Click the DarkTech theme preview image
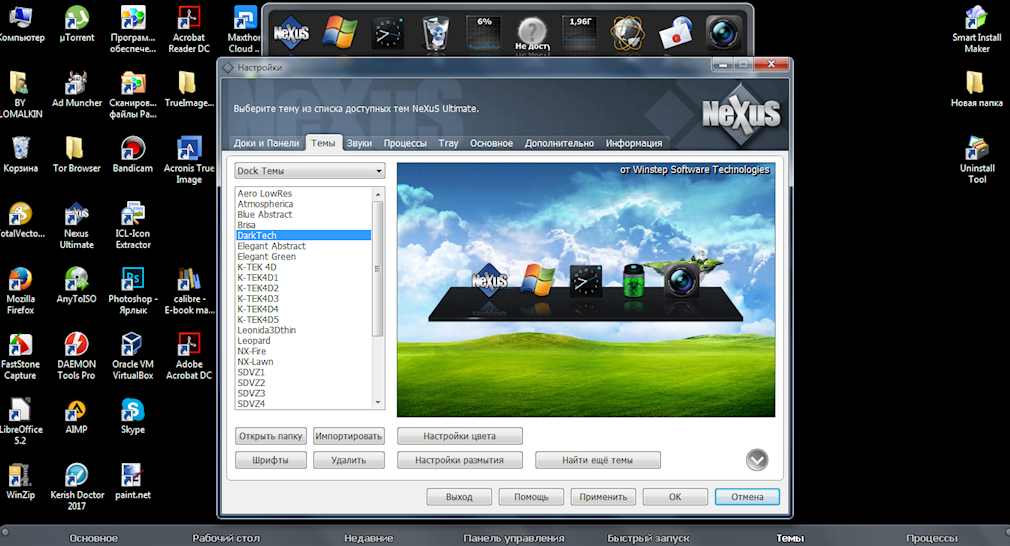Viewport: 1010px width, 546px height. tap(586, 290)
